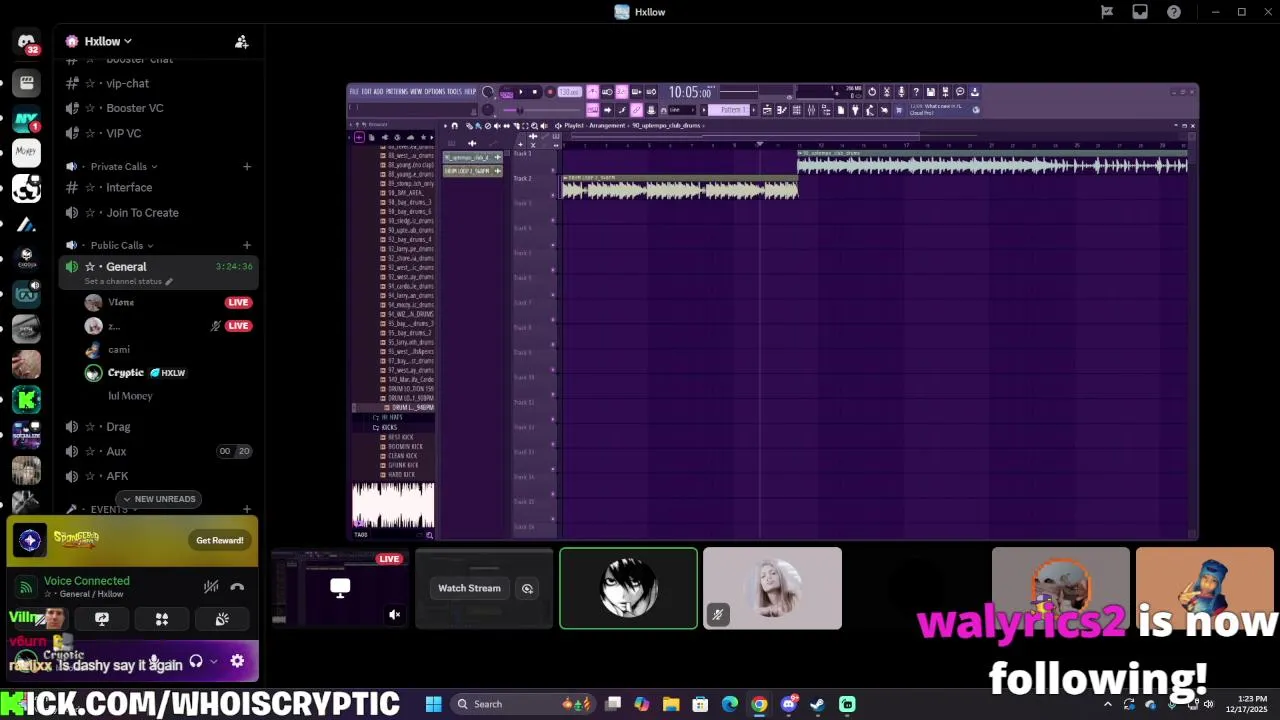
Task: Click the FL Studio record button
Action: point(550,91)
